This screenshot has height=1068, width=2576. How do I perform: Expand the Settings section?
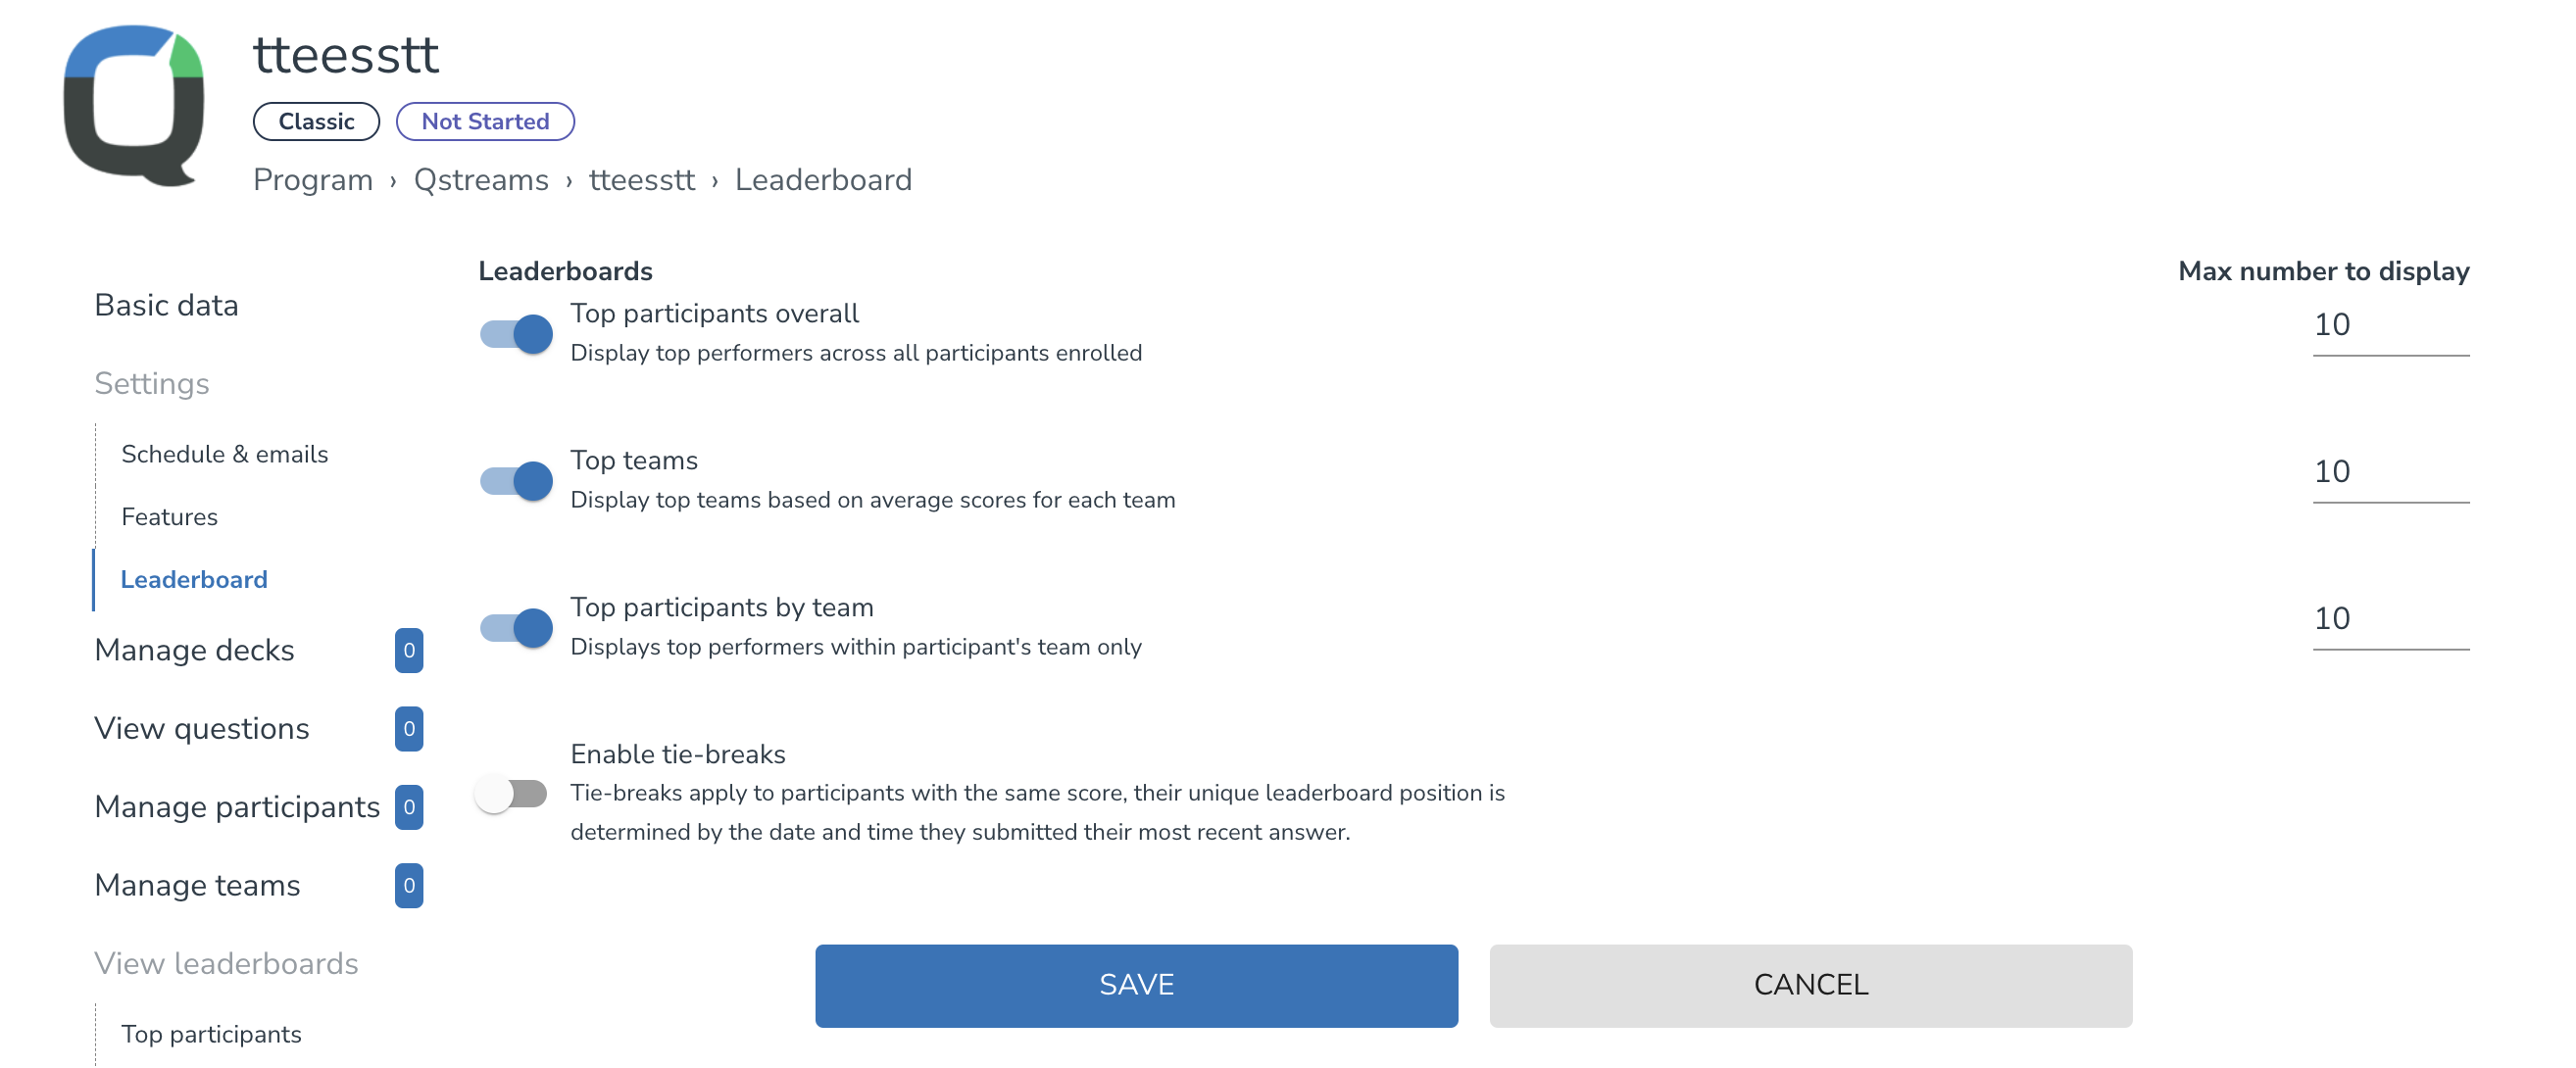[152, 383]
